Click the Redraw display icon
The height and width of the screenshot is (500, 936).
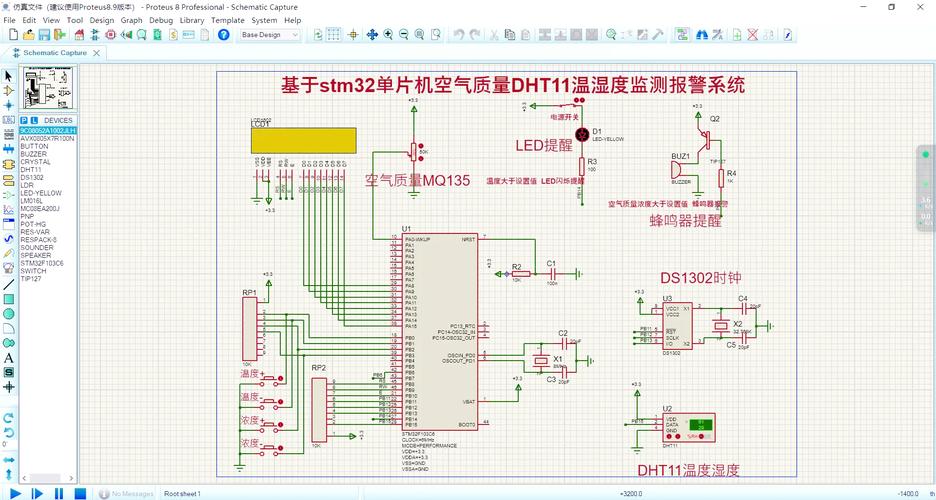point(318,35)
